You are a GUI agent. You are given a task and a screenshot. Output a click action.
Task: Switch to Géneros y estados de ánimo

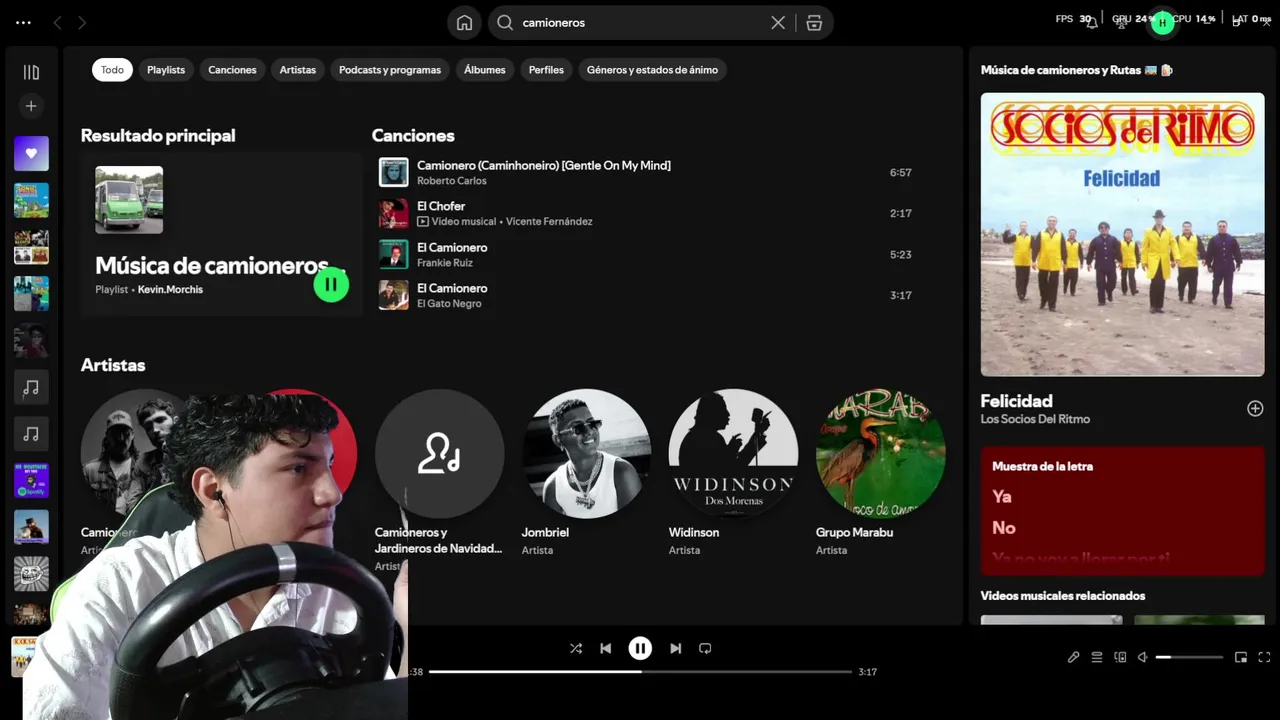pyautogui.click(x=652, y=70)
